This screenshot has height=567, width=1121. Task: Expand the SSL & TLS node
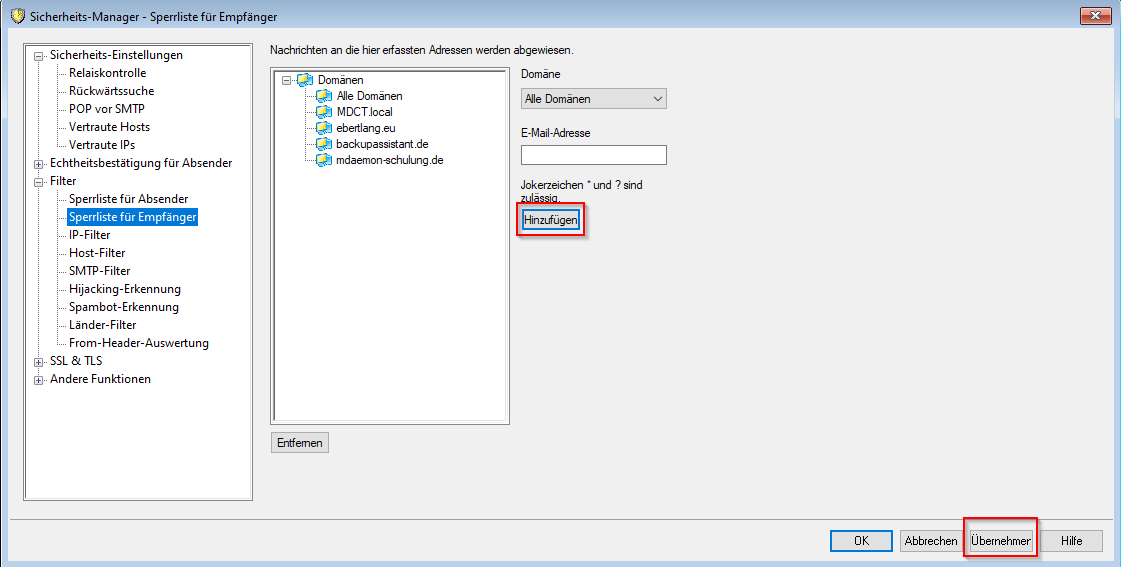coord(39,362)
